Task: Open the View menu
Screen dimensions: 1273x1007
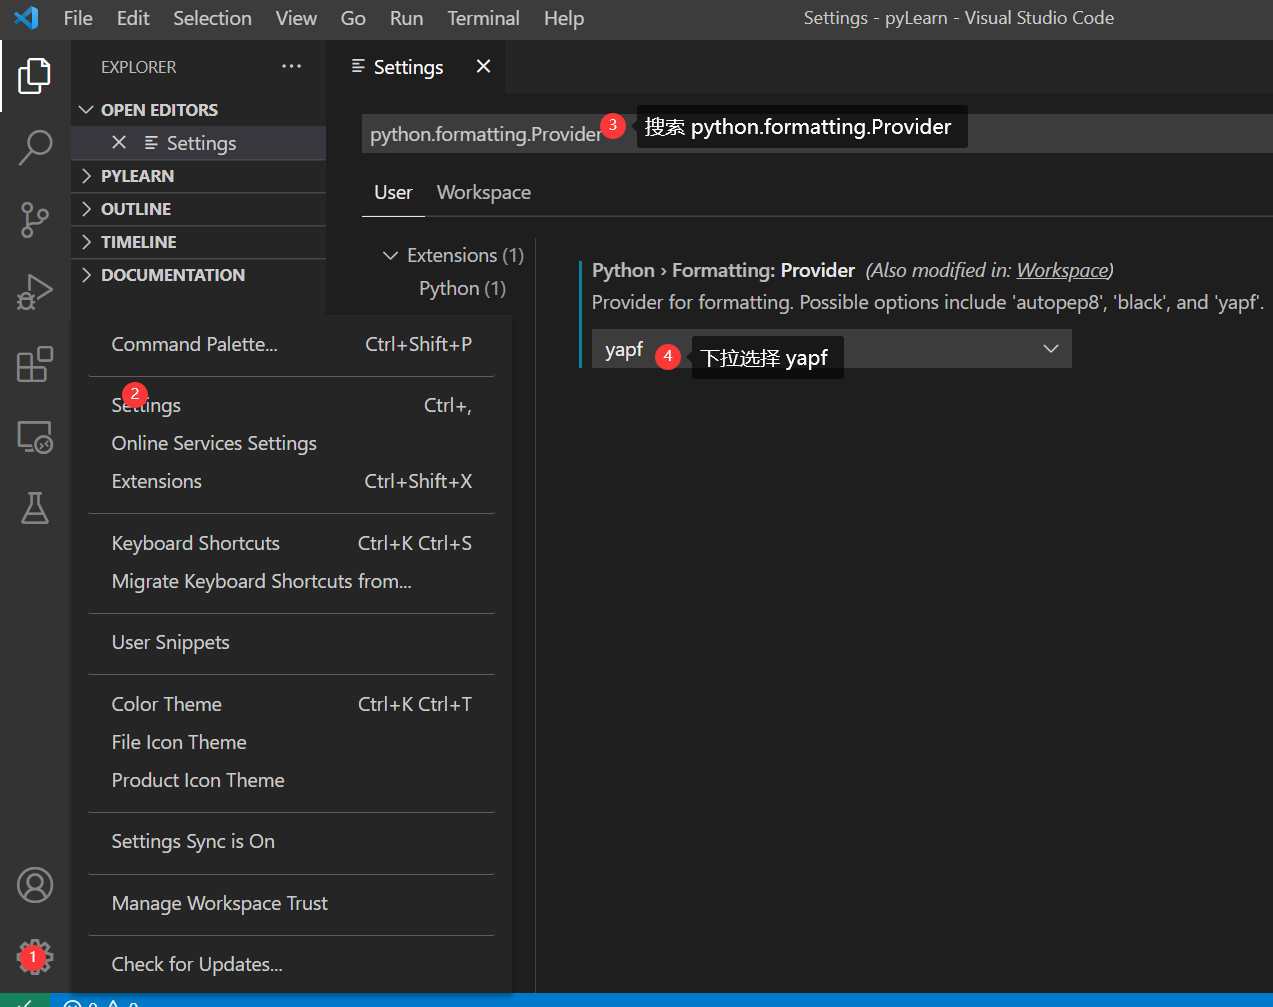Action: (296, 18)
